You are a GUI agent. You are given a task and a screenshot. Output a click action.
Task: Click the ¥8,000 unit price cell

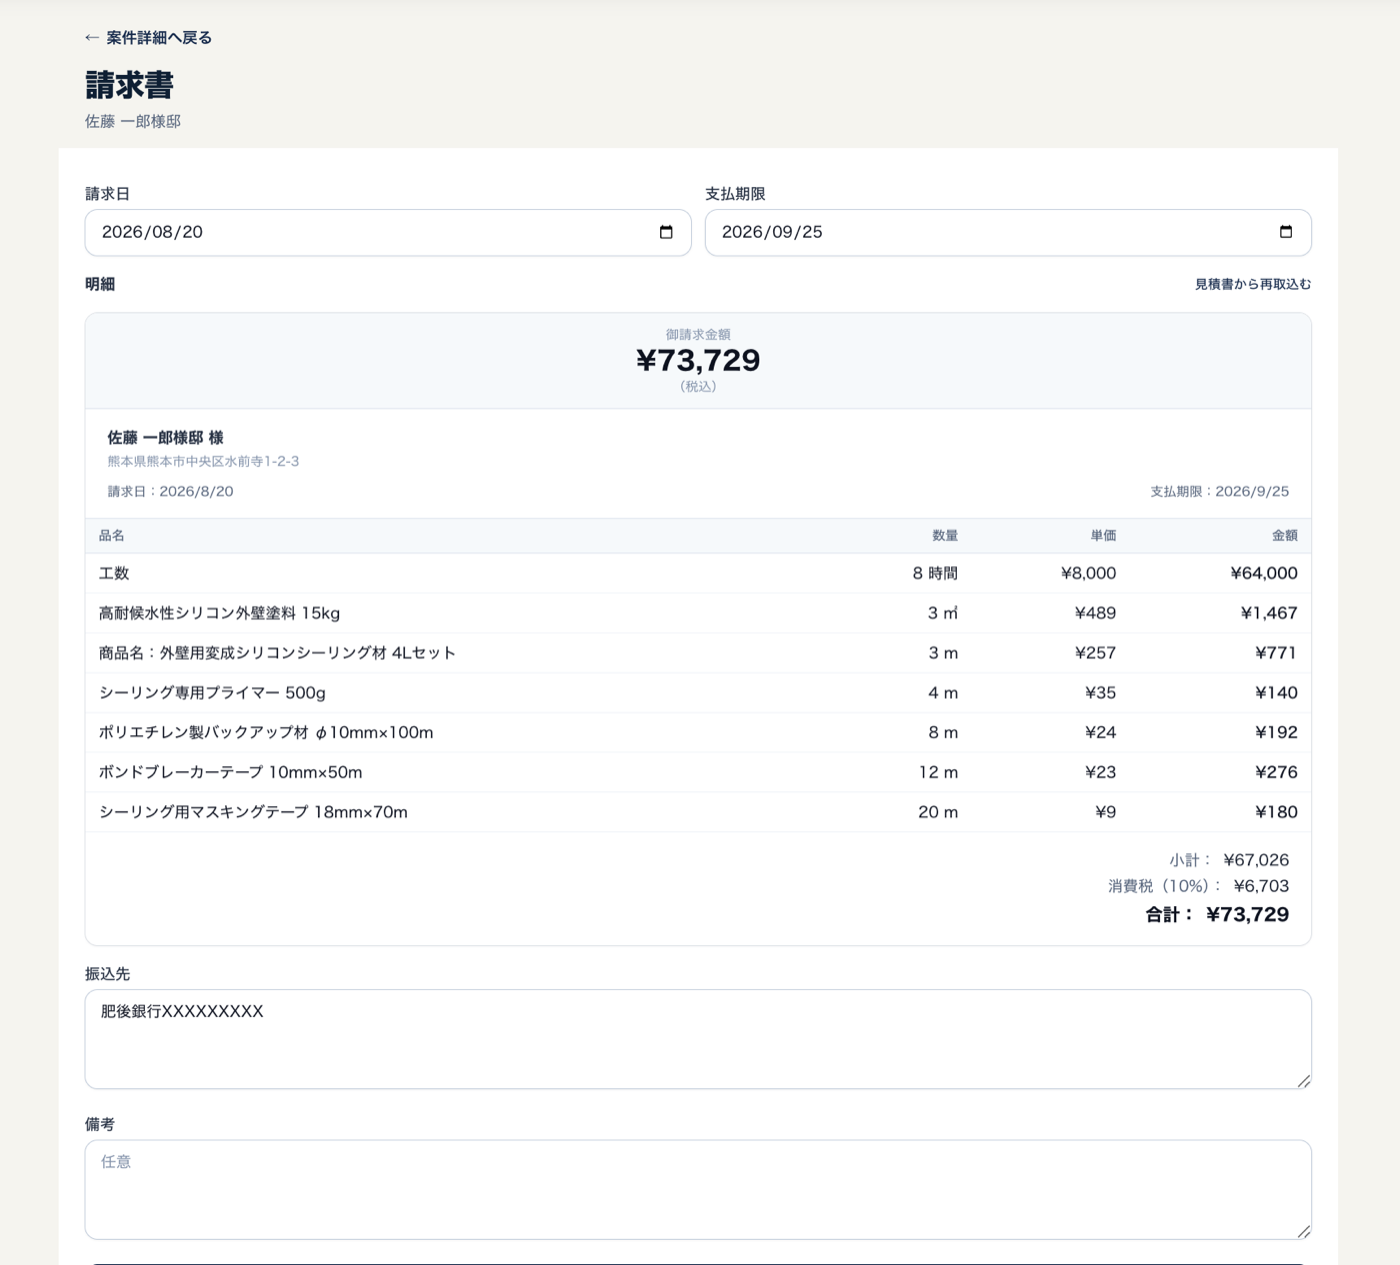pos(1088,573)
